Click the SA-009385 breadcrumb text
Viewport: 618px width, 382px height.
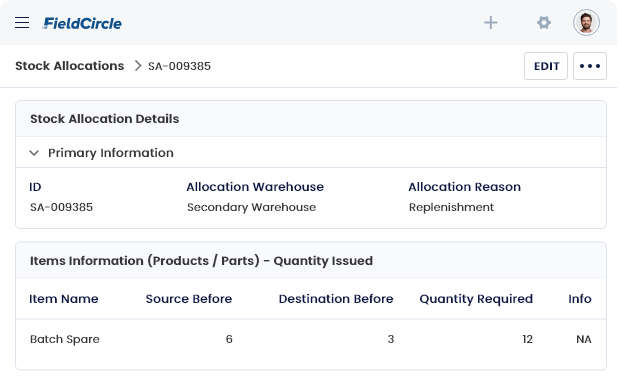click(179, 66)
